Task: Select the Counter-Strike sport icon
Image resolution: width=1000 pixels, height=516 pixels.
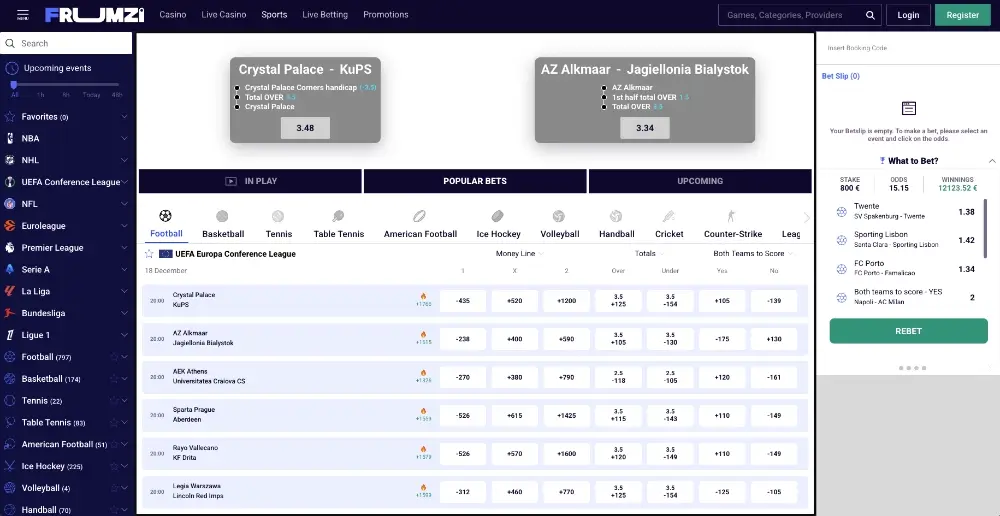Action: [732, 216]
